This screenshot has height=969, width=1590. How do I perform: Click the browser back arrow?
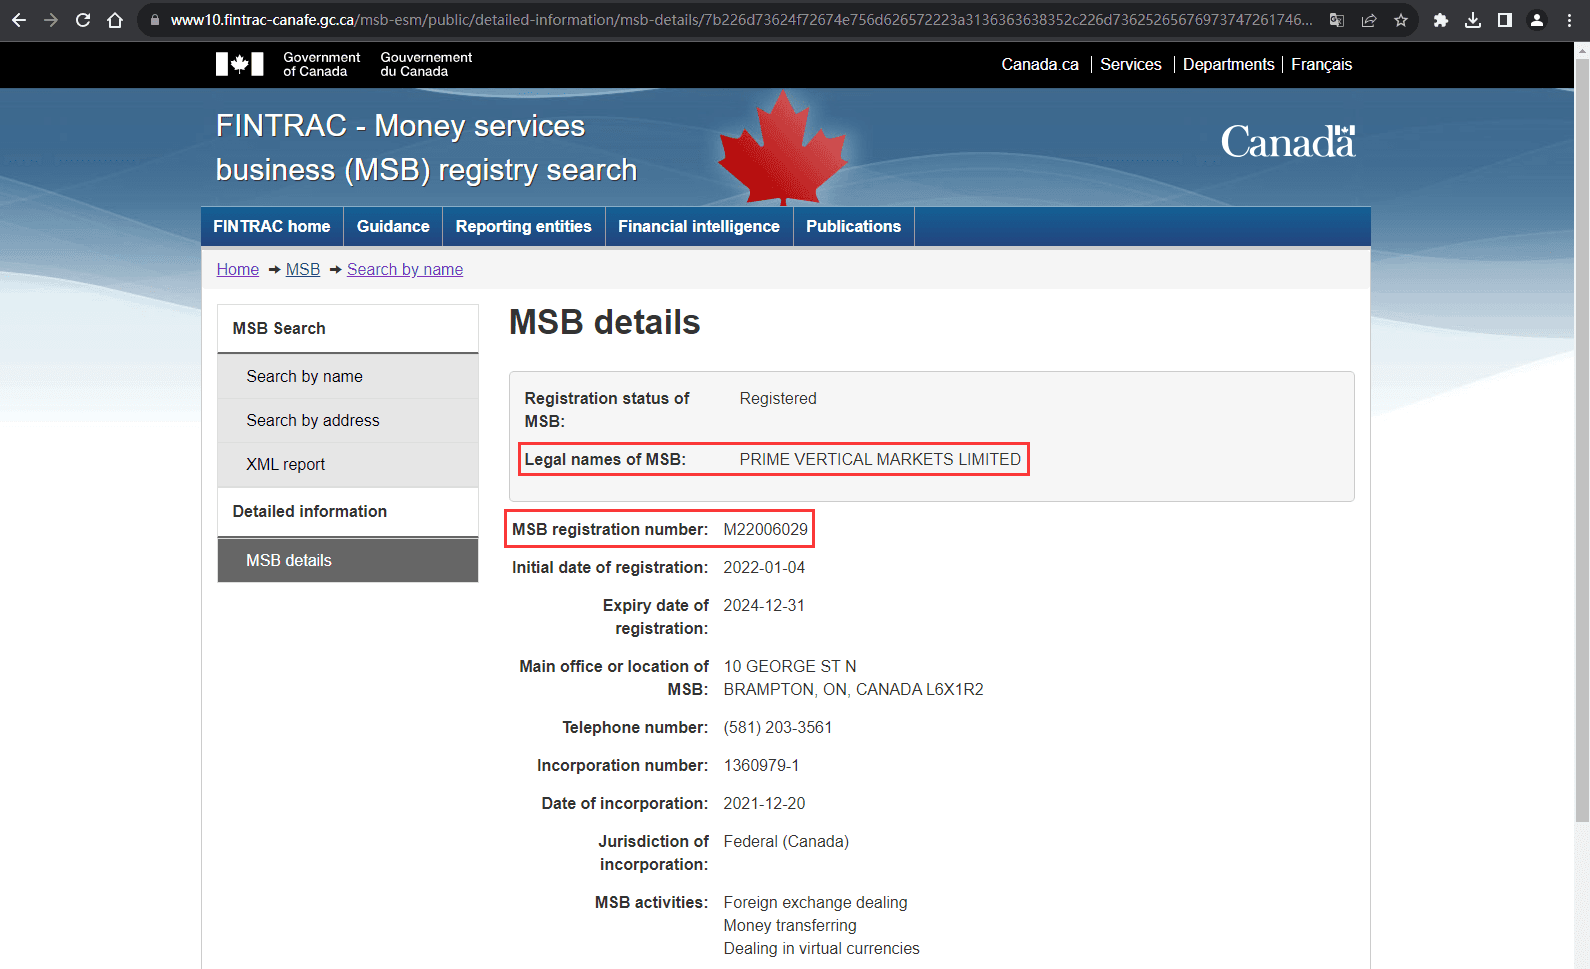pos(19,20)
